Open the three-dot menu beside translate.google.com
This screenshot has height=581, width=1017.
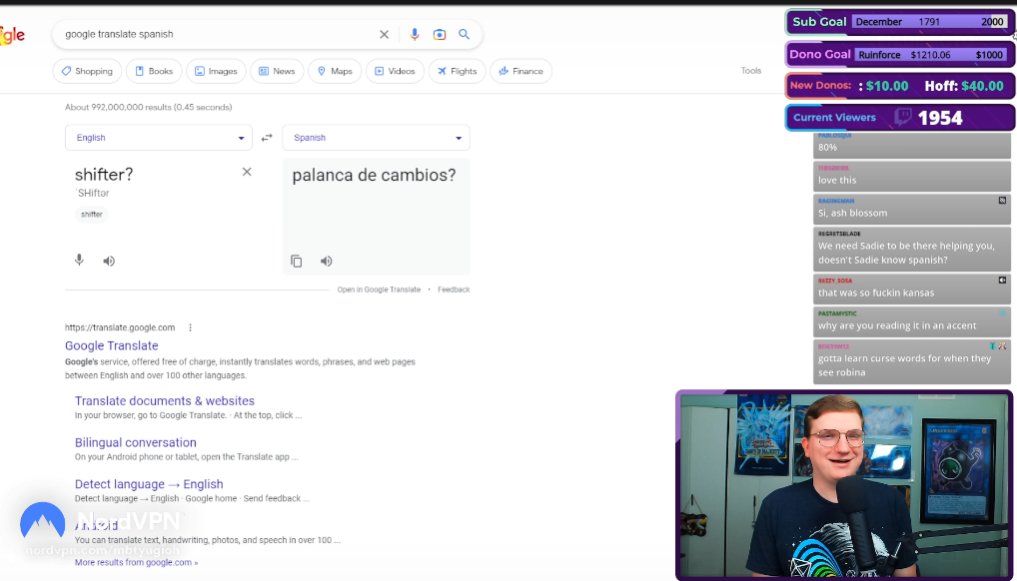(x=190, y=326)
